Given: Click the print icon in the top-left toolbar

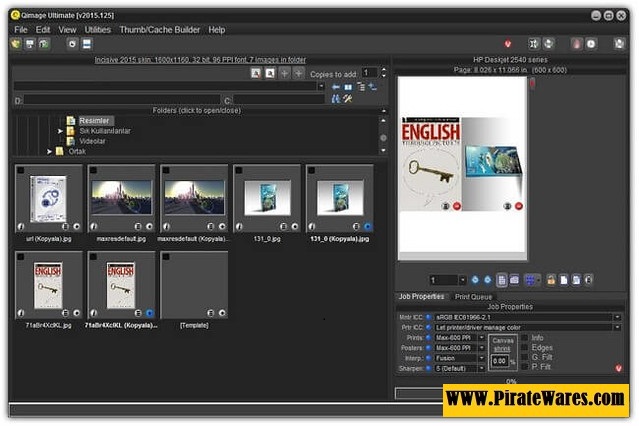Looking at the screenshot, I should (44, 44).
